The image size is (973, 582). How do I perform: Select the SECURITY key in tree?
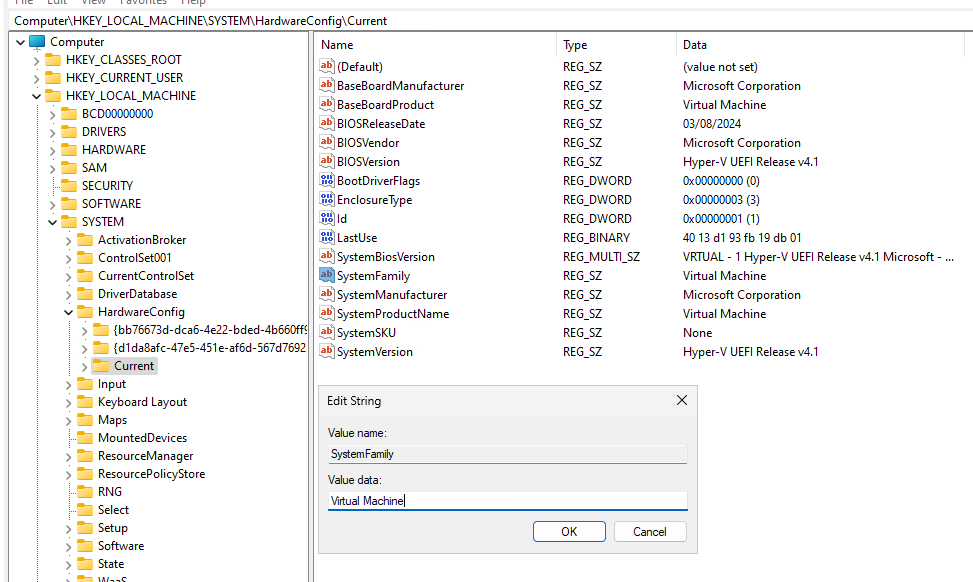pos(107,186)
